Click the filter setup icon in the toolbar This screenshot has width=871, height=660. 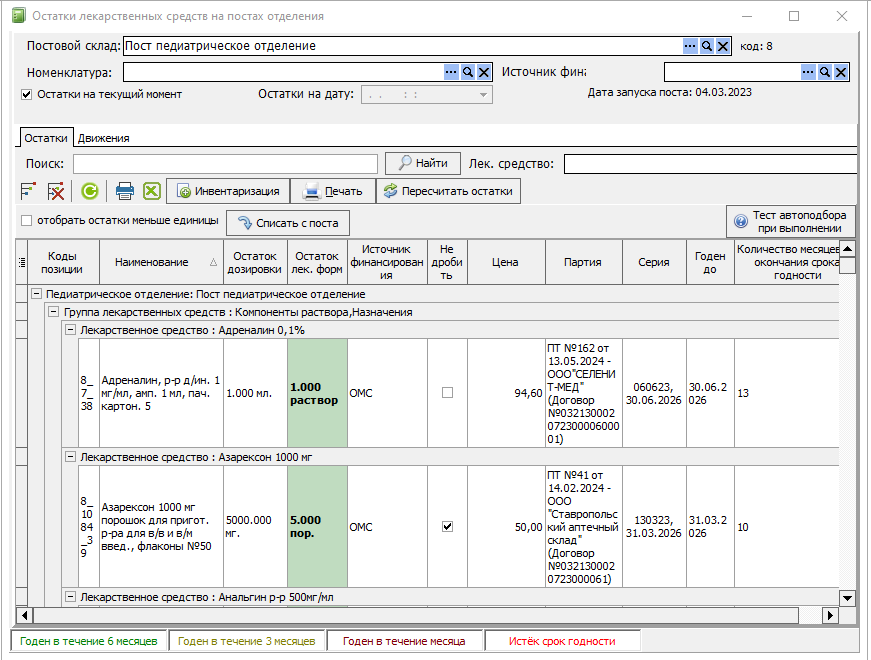tap(28, 191)
